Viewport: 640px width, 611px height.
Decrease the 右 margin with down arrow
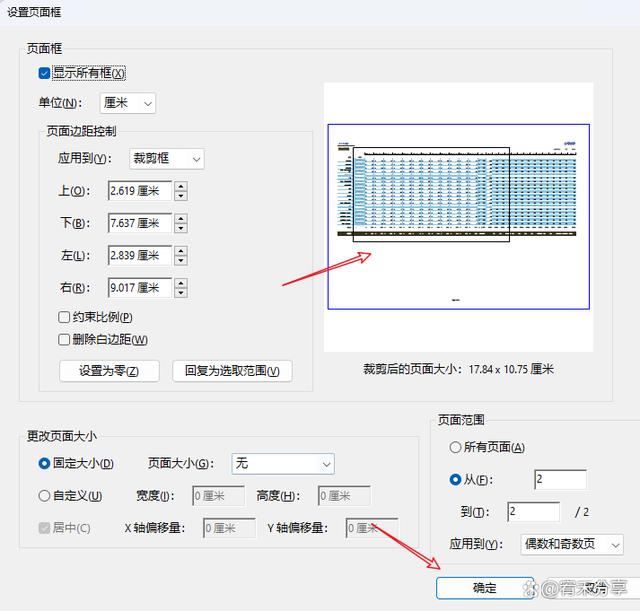tap(181, 293)
